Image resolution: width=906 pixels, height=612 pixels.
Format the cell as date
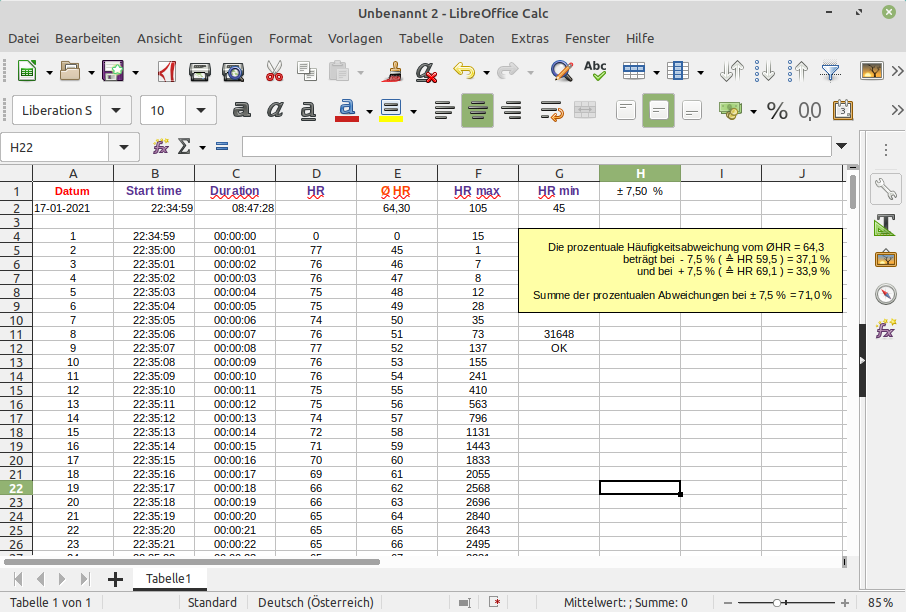[x=843, y=110]
